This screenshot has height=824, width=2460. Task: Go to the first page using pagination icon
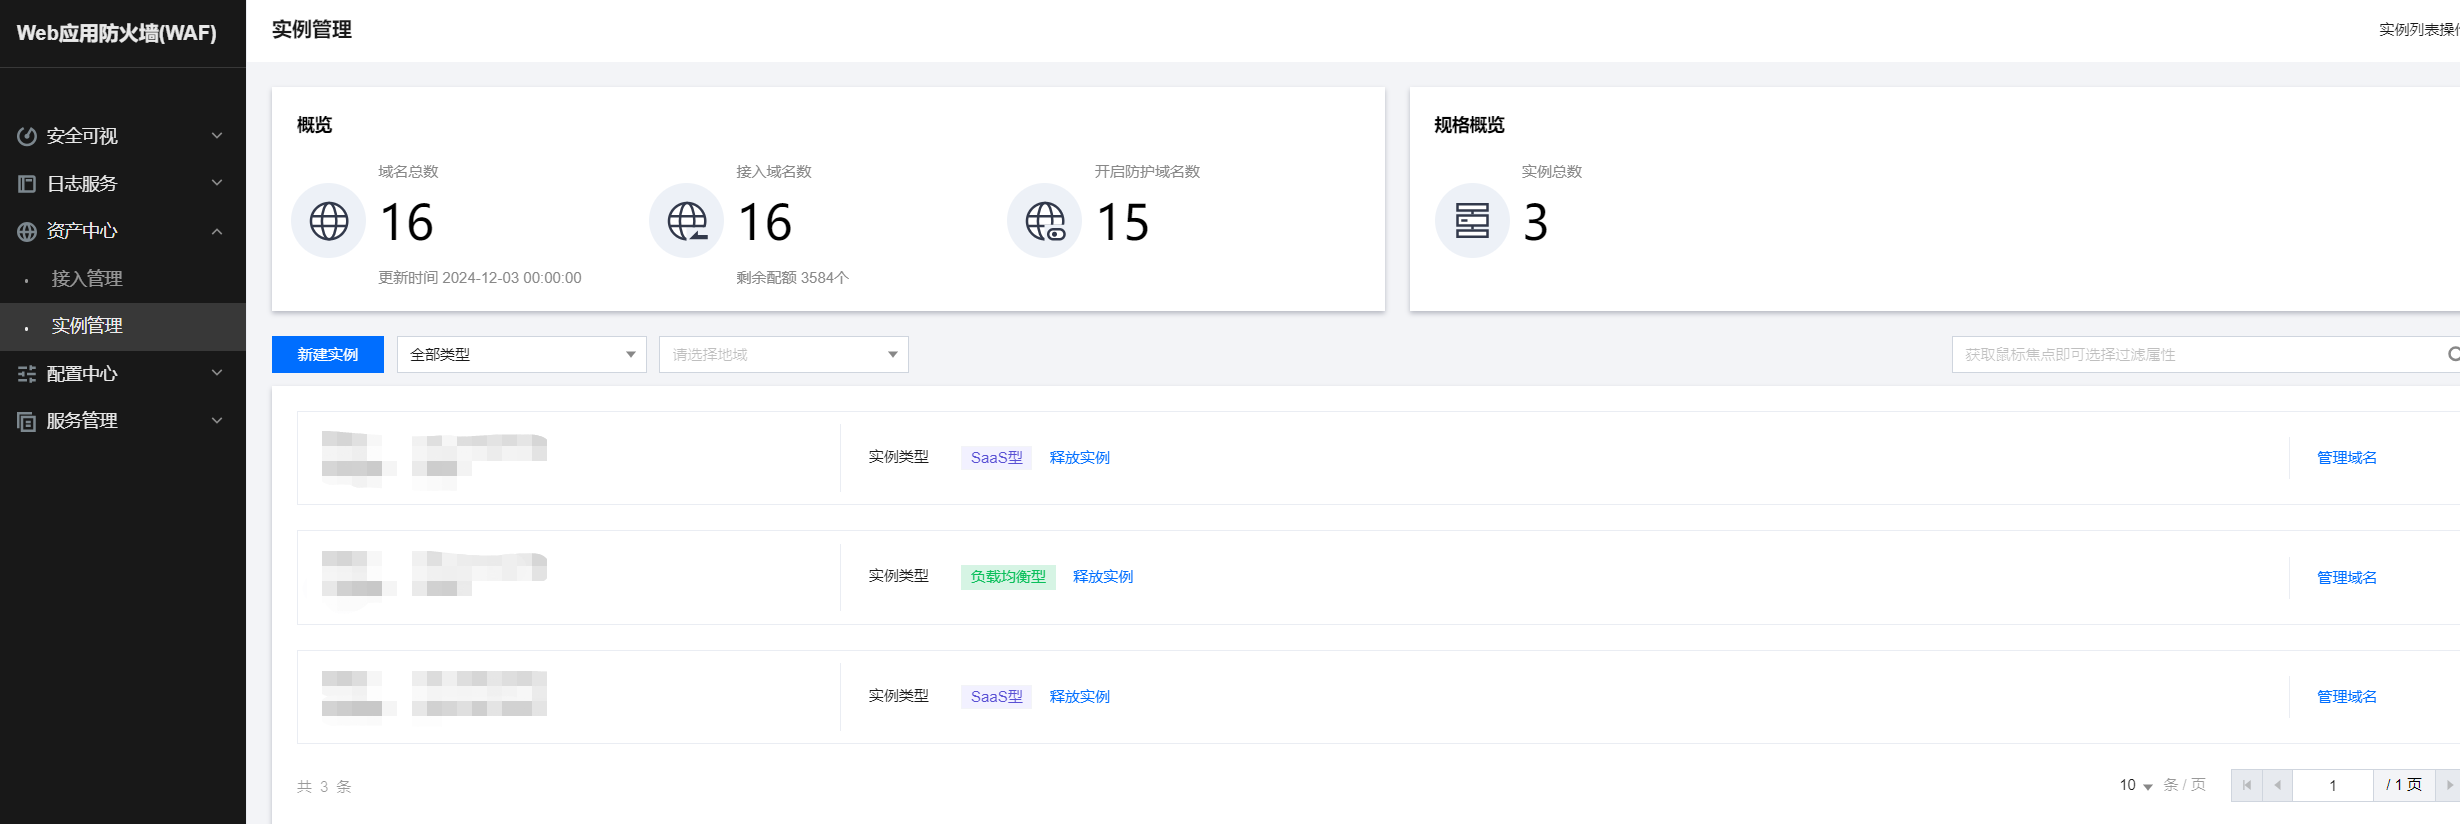tap(2247, 785)
